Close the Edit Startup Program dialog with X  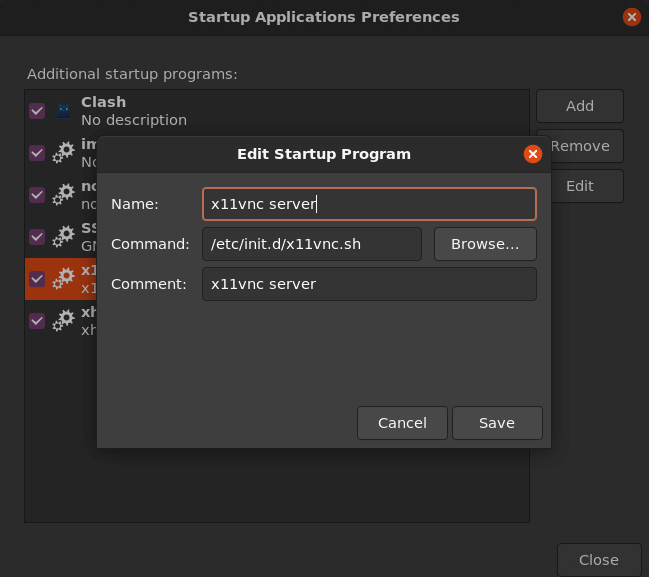pos(533,154)
